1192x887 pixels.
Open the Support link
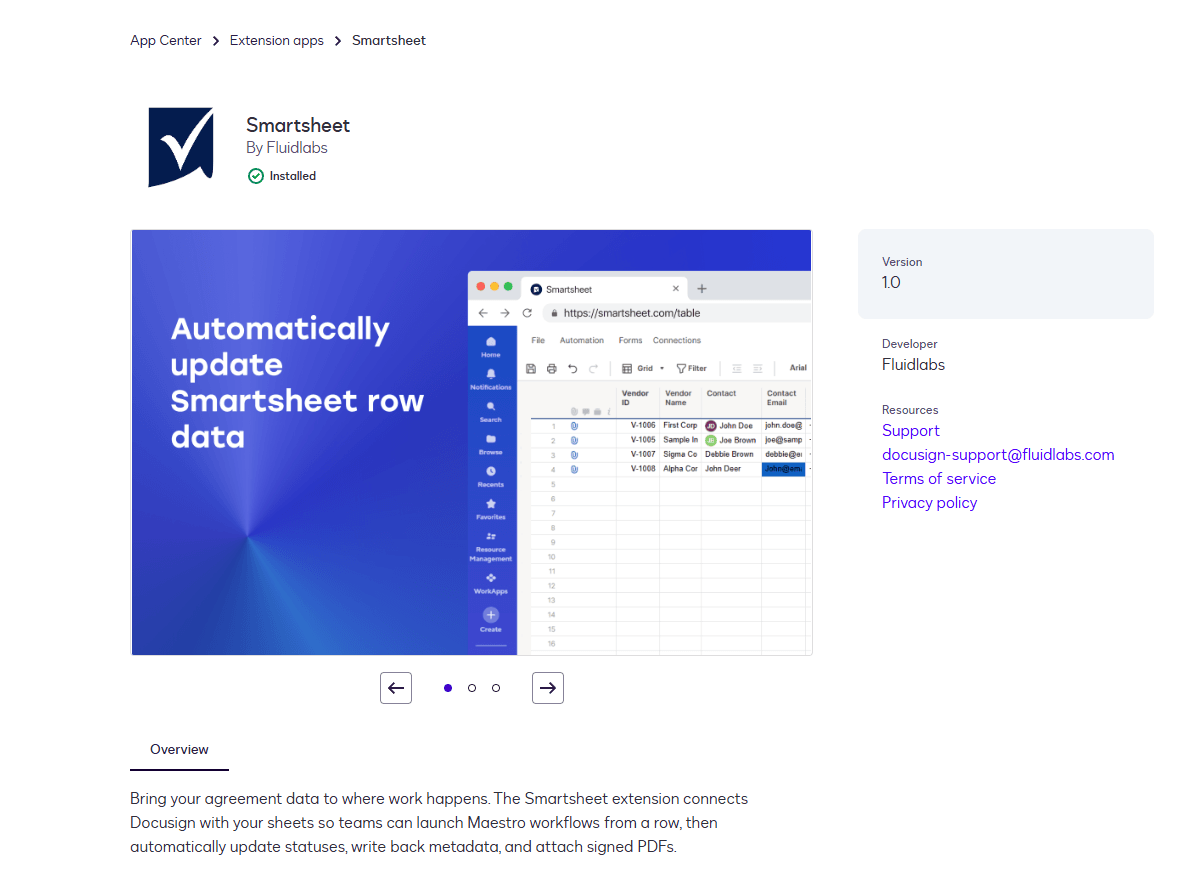click(x=910, y=431)
